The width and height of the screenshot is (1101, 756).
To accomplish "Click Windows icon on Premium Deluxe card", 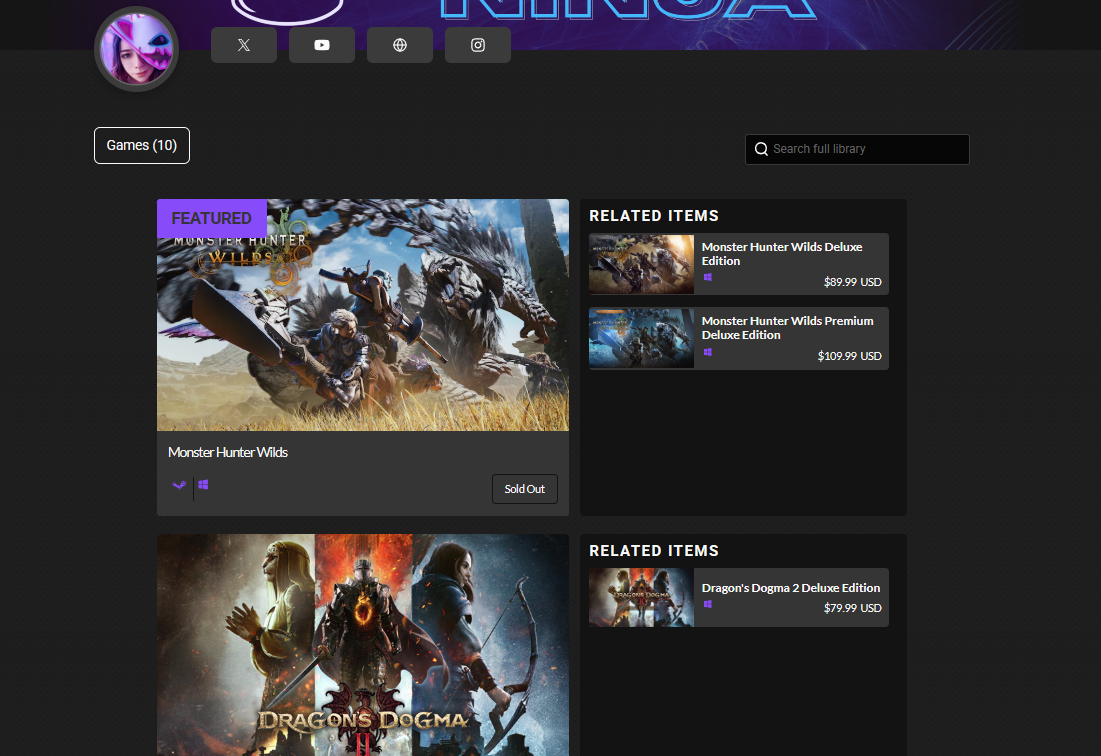I will point(708,352).
